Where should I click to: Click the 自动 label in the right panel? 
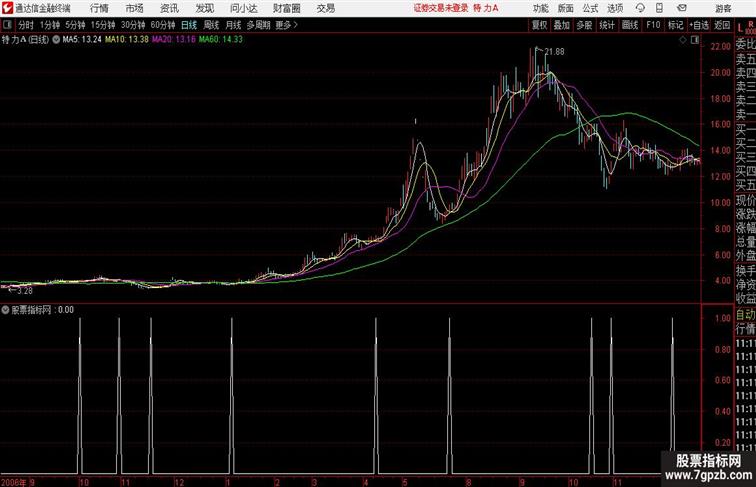745,315
